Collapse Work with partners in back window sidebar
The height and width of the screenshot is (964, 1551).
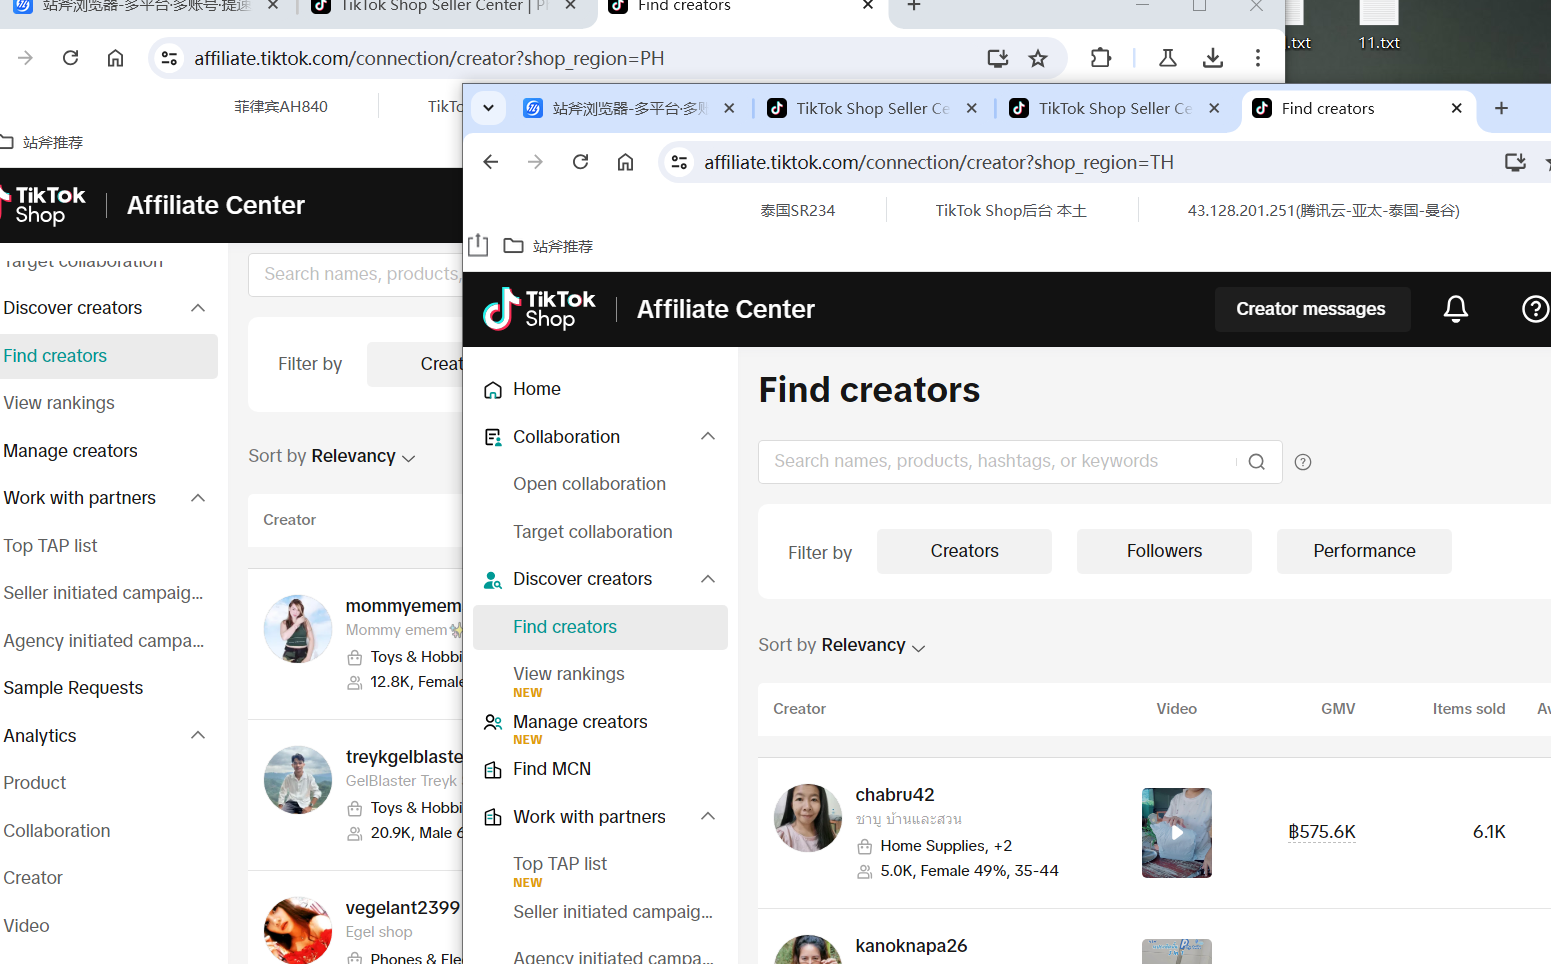198,498
